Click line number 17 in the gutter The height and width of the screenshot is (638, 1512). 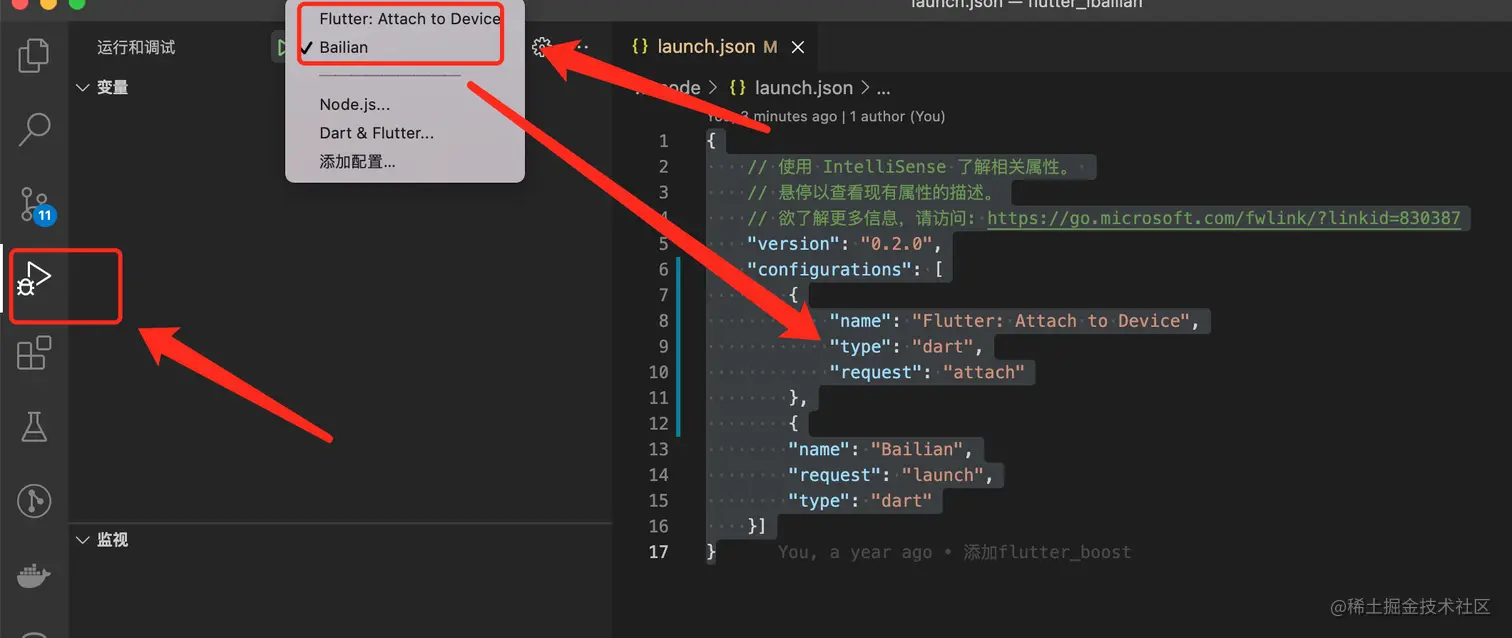[x=658, y=552]
